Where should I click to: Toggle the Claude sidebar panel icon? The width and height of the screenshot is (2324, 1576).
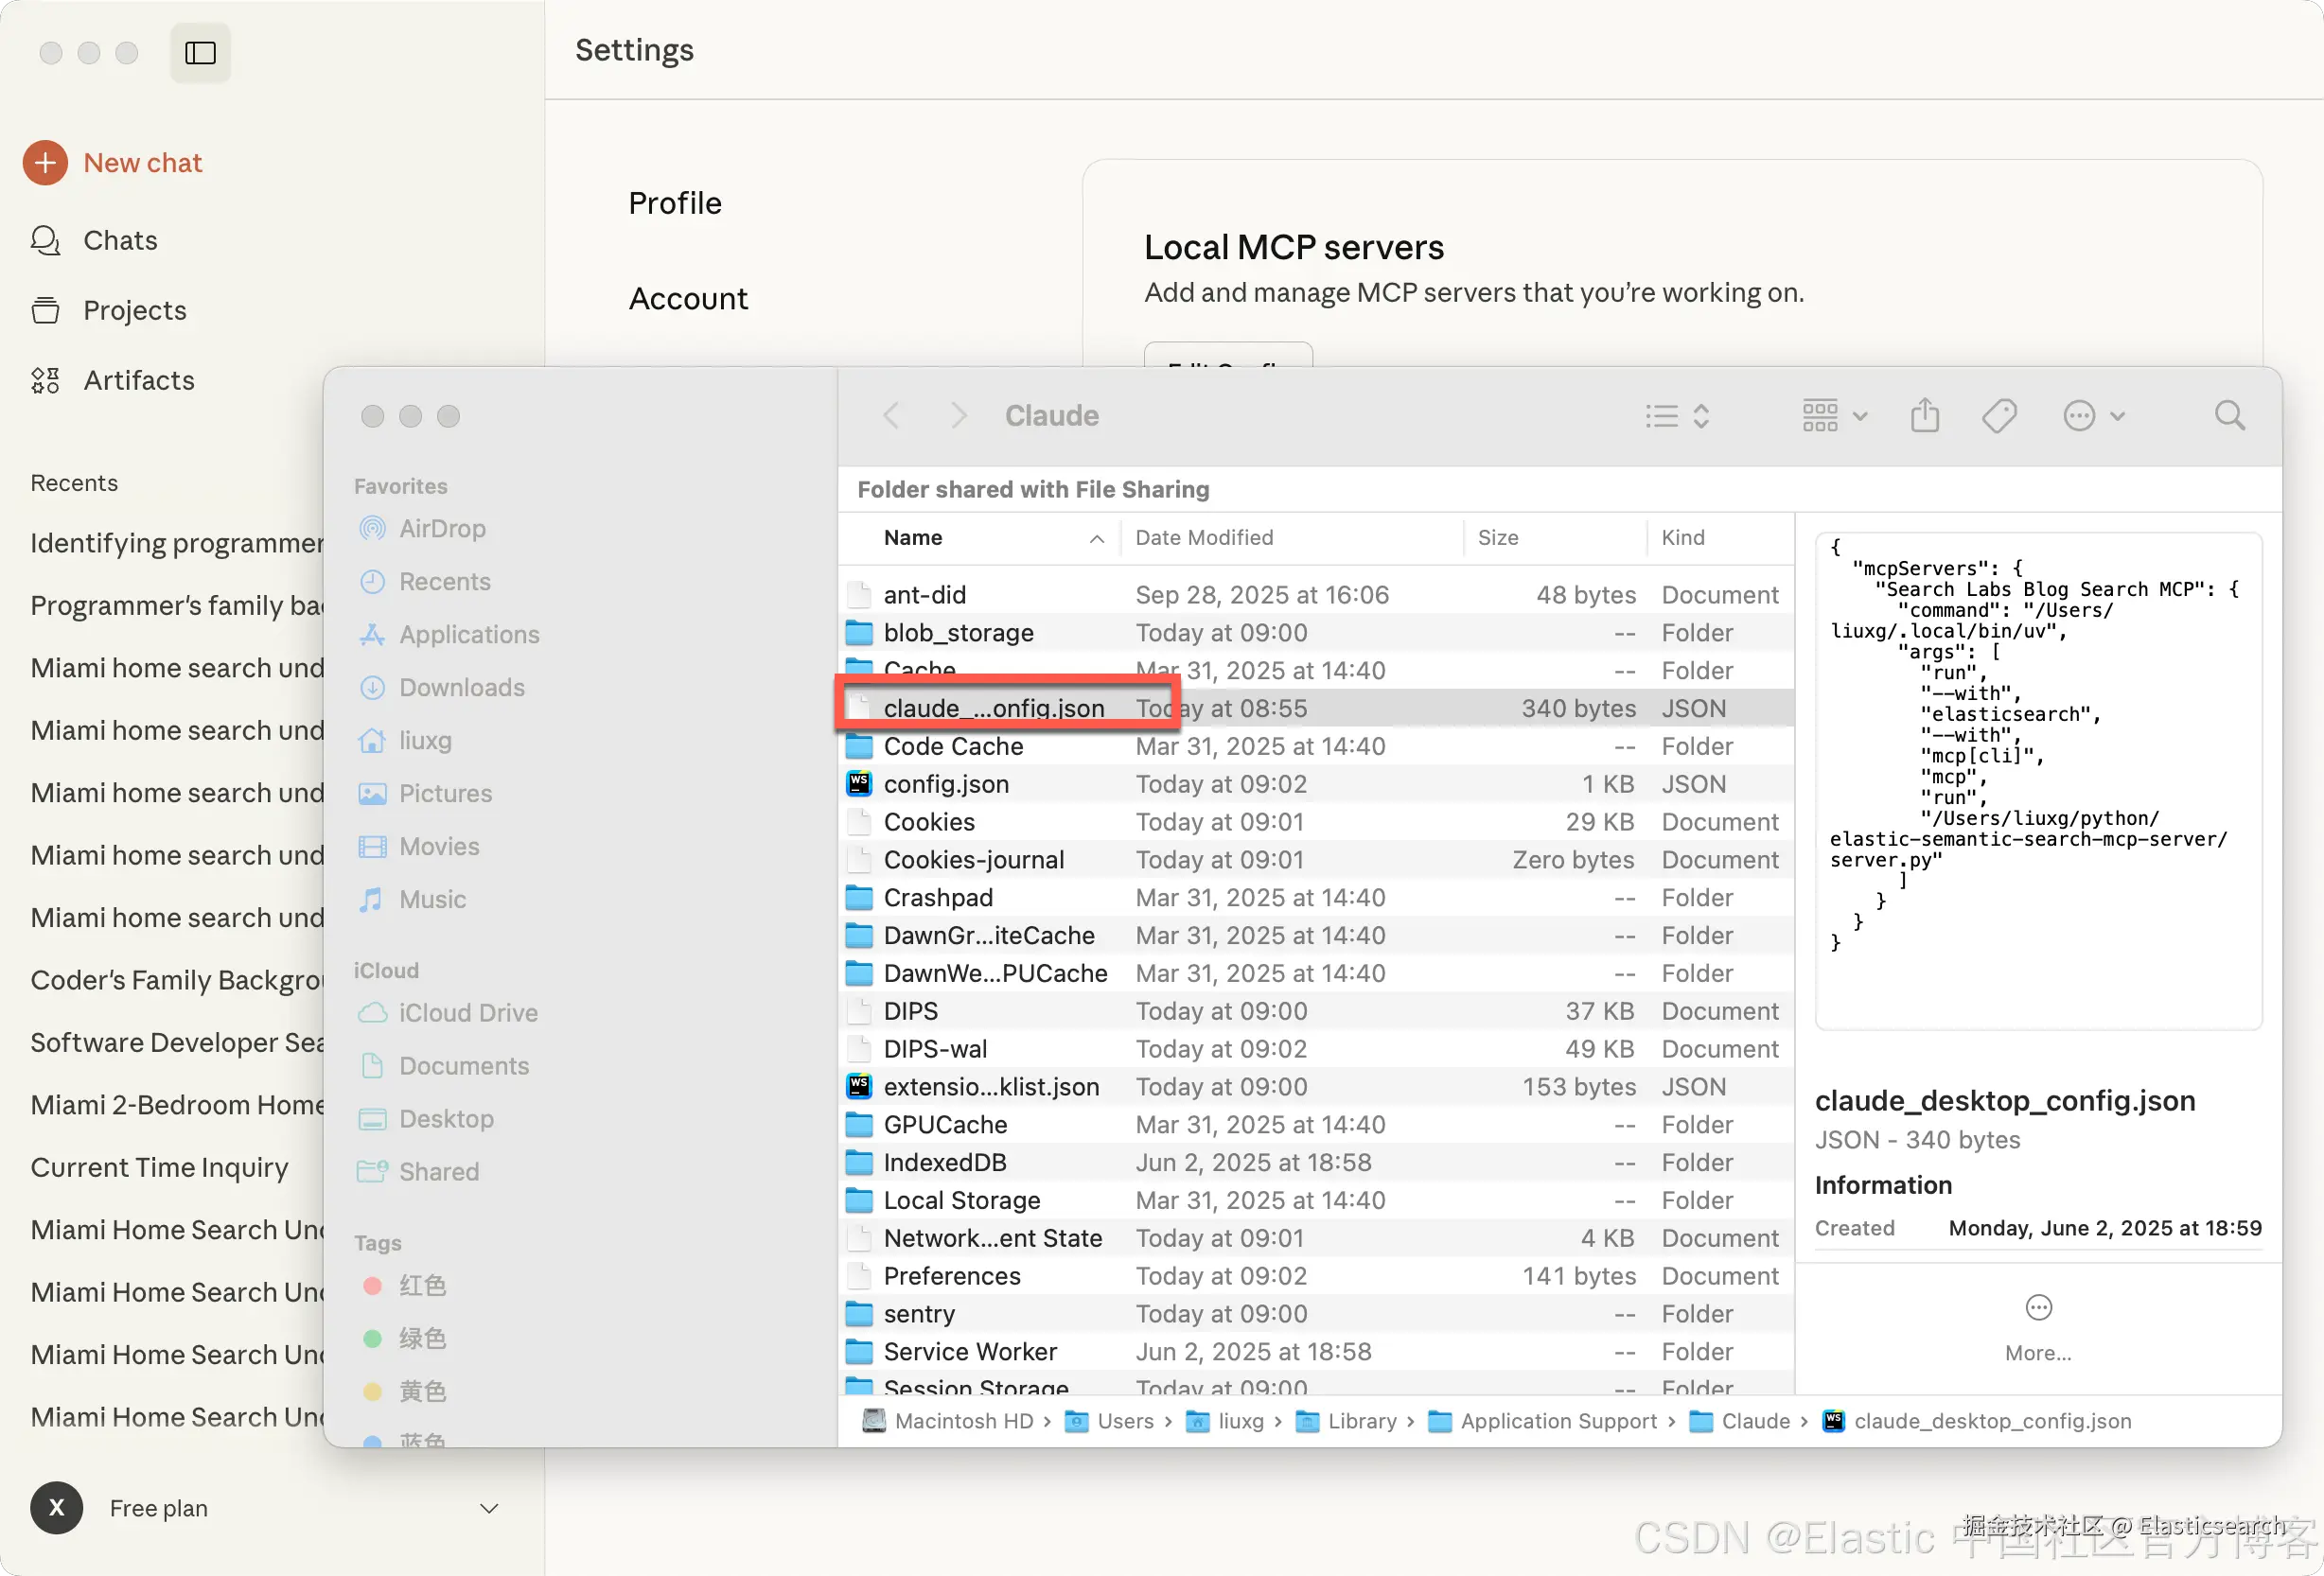tap(200, 52)
